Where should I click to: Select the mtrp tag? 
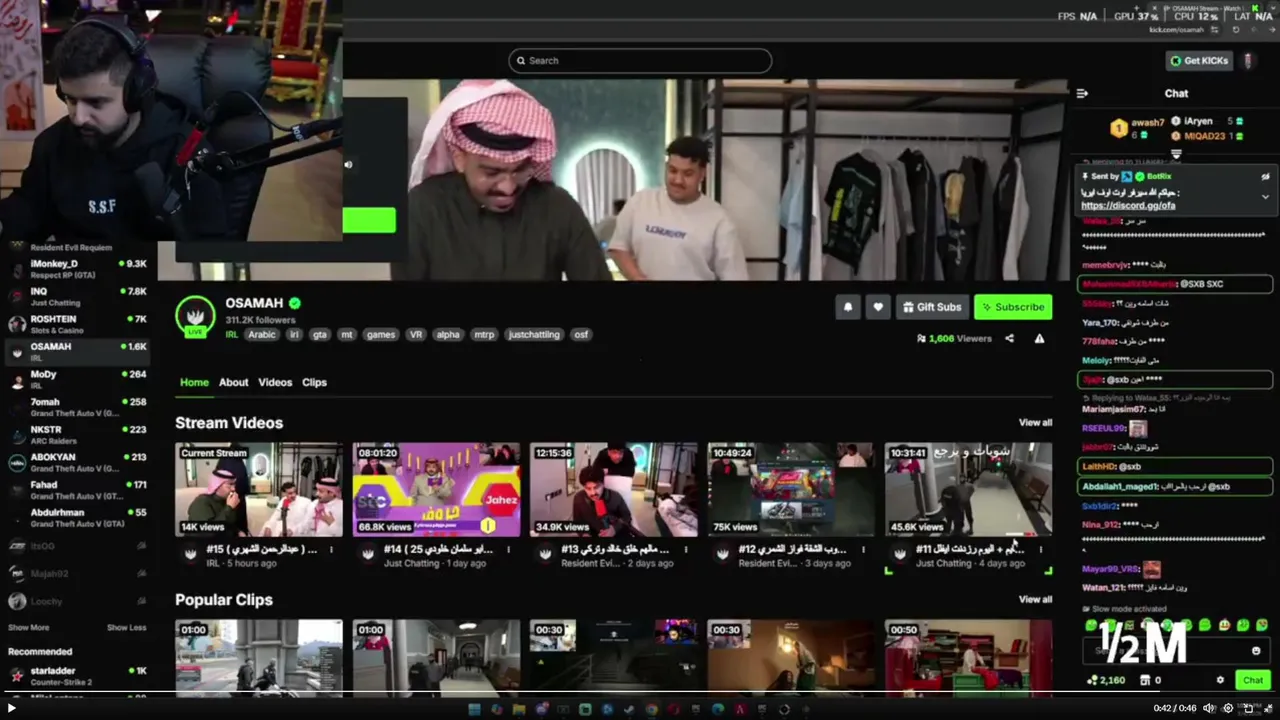(484, 335)
